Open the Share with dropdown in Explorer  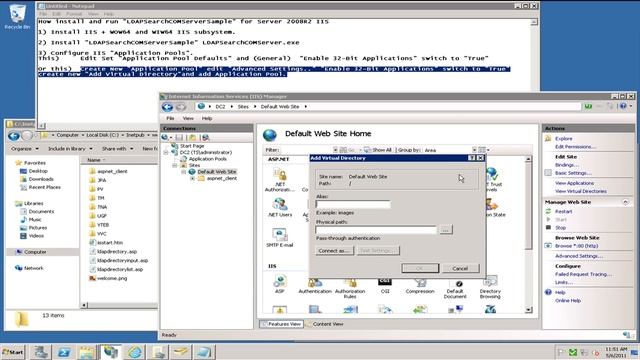pyautogui.click(x=118, y=149)
